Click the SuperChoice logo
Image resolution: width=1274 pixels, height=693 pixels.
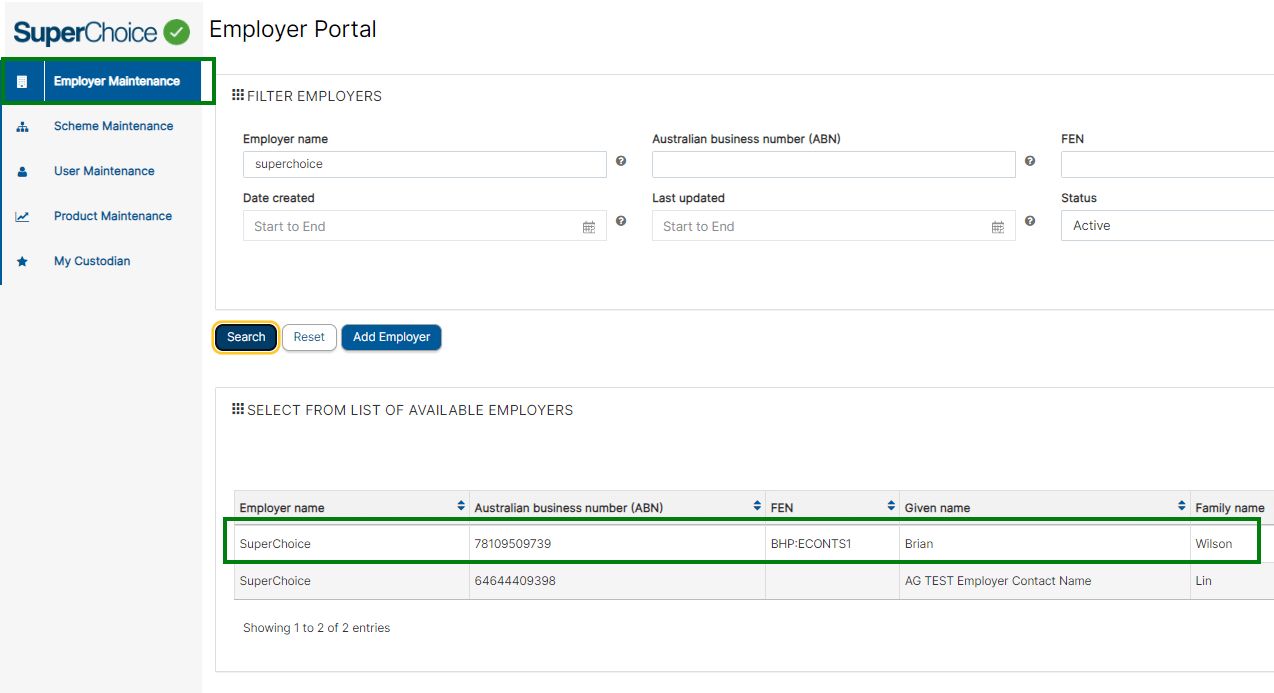pyautogui.click(x=101, y=32)
